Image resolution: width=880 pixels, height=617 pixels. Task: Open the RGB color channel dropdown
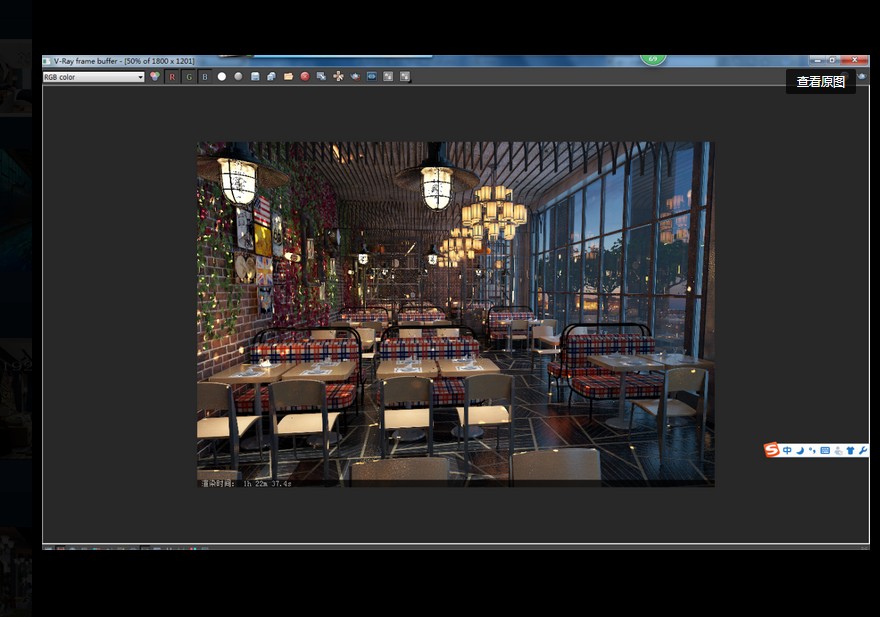(x=94, y=77)
